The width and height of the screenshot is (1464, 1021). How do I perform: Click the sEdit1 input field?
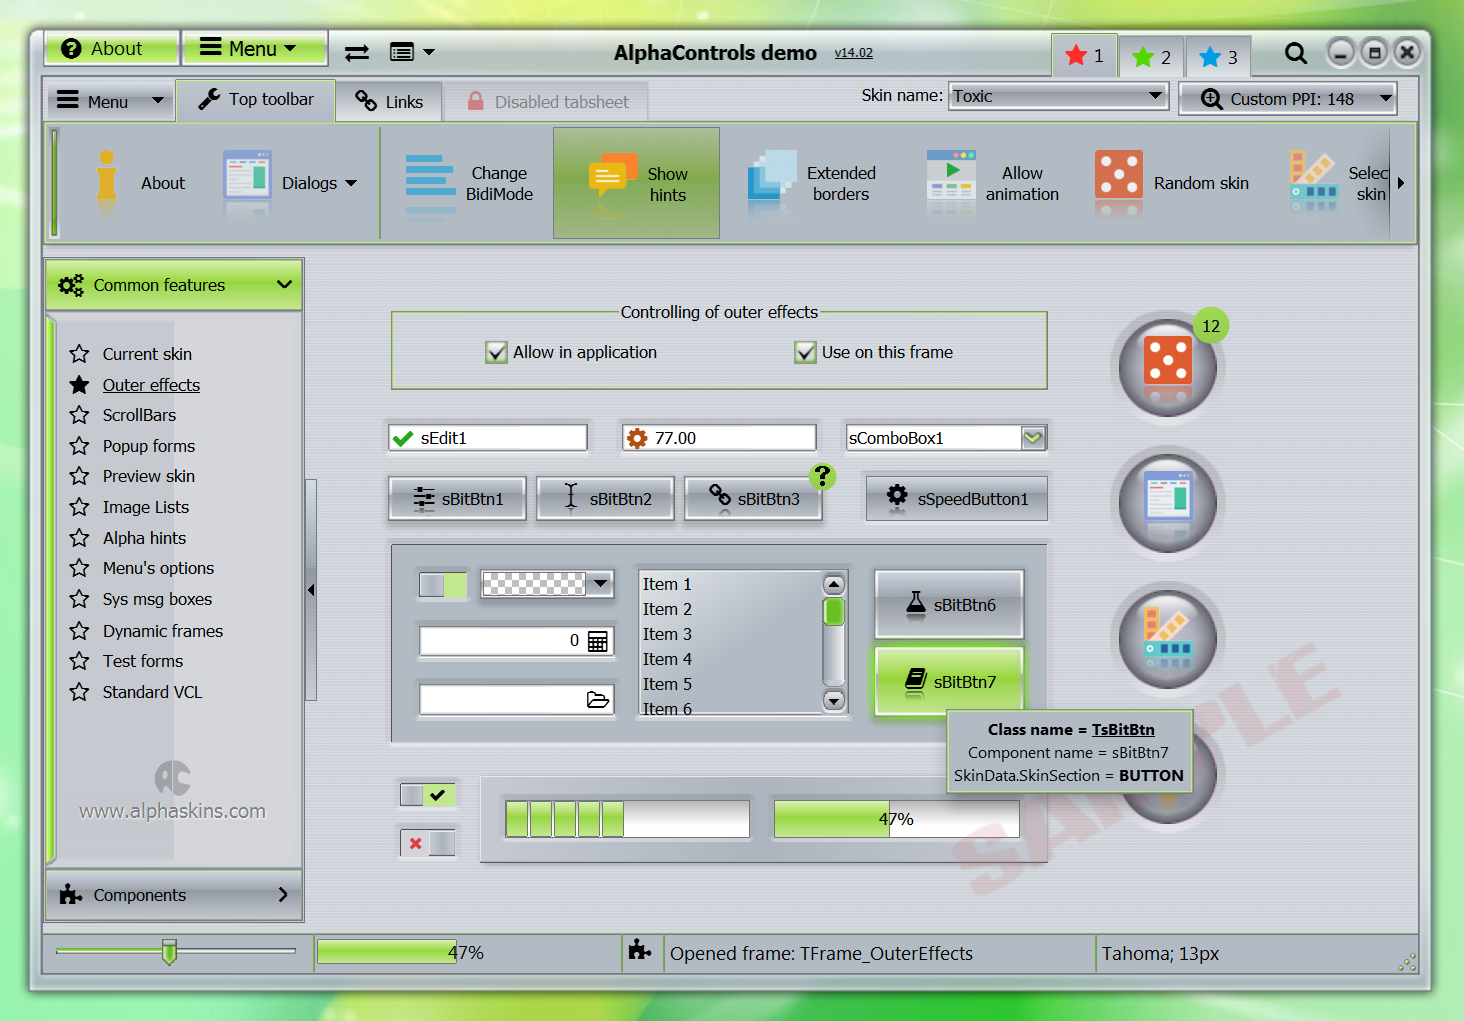(487, 438)
